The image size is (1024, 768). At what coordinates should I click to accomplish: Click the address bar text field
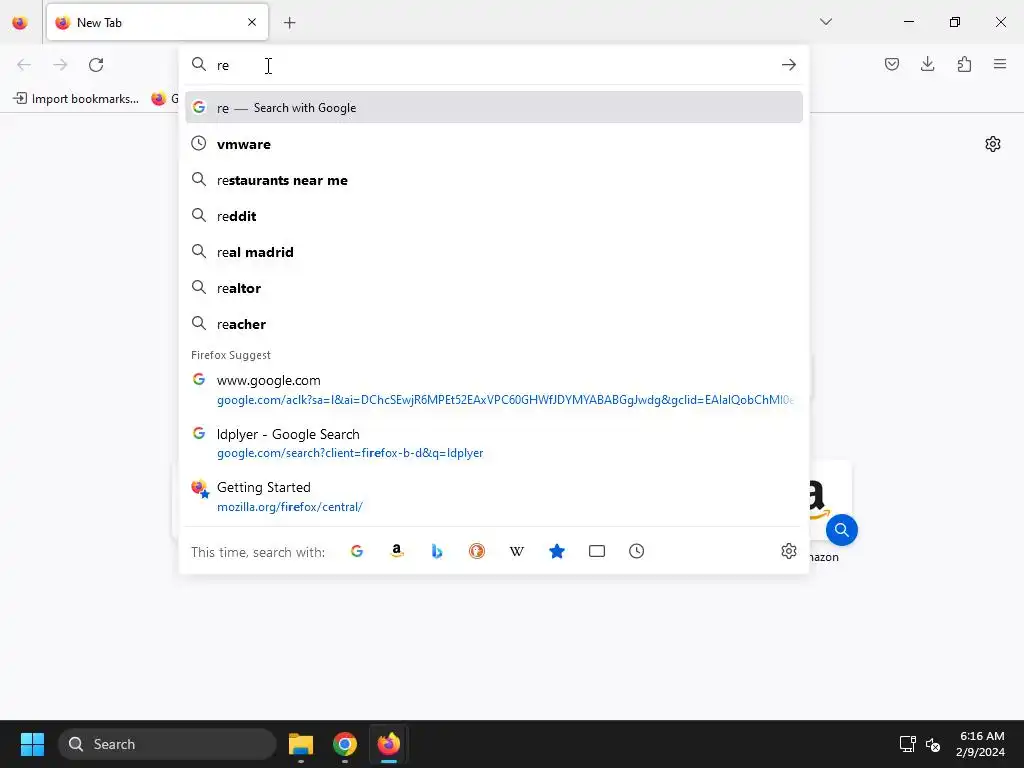point(493,65)
